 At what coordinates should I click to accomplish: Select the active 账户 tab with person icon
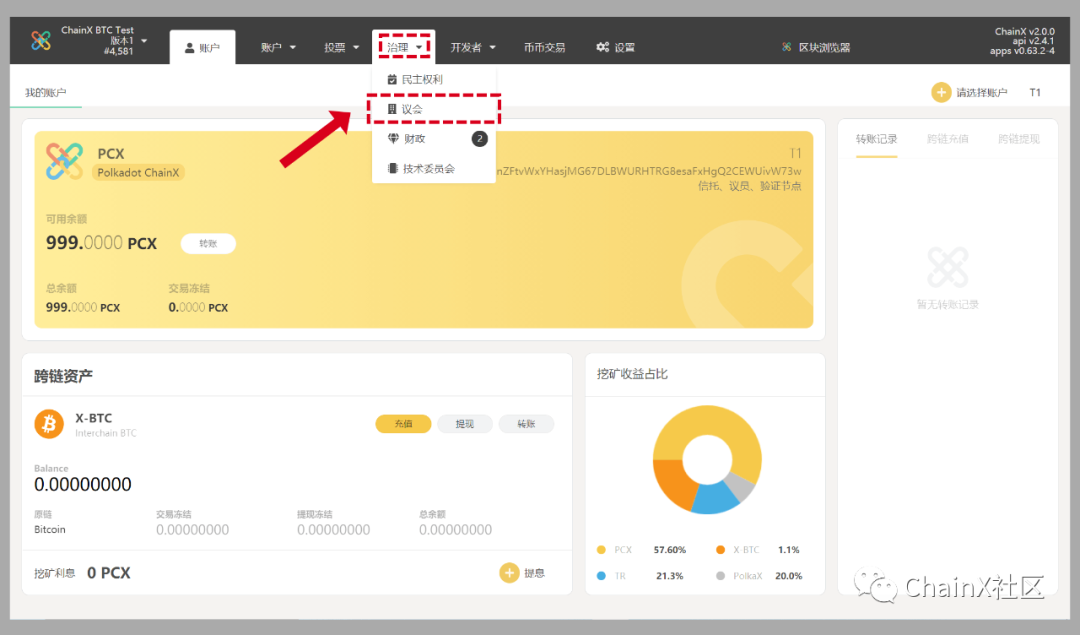[x=202, y=48]
